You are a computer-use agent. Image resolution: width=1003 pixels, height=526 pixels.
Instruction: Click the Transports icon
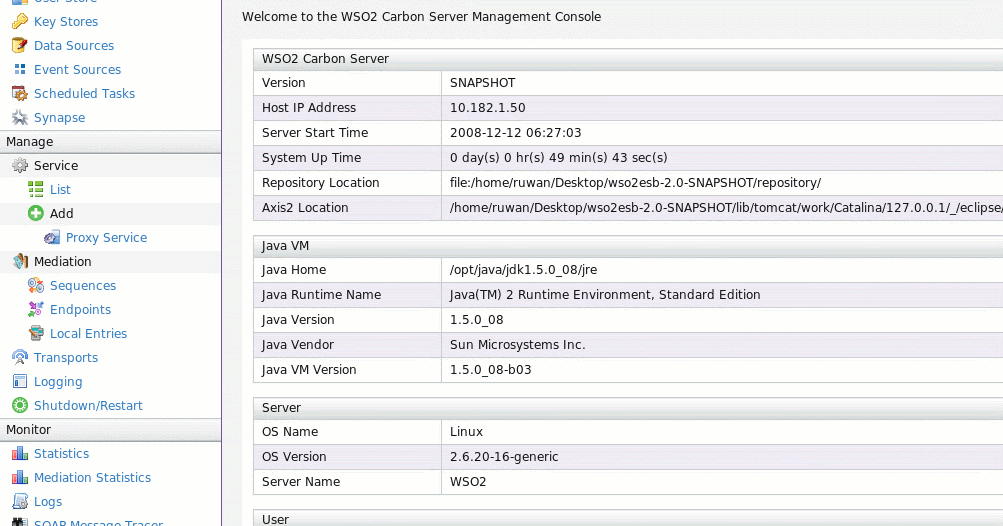(20, 358)
